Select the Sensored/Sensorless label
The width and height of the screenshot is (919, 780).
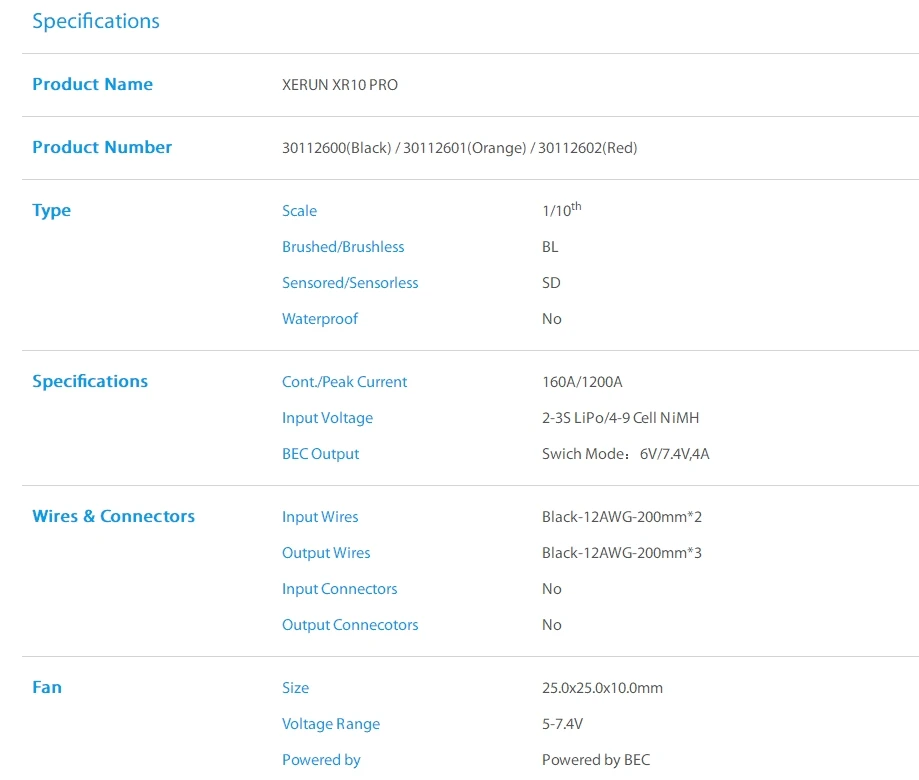[350, 283]
